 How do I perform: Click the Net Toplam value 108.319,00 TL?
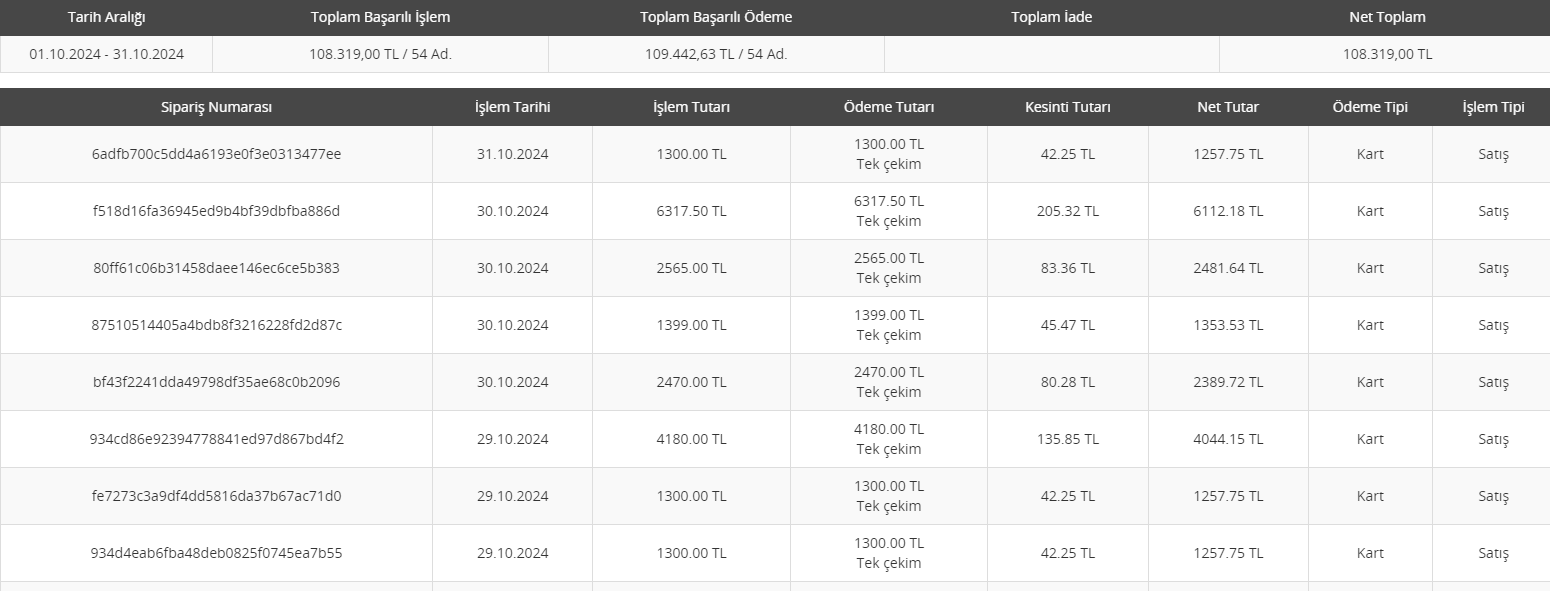coord(1387,54)
